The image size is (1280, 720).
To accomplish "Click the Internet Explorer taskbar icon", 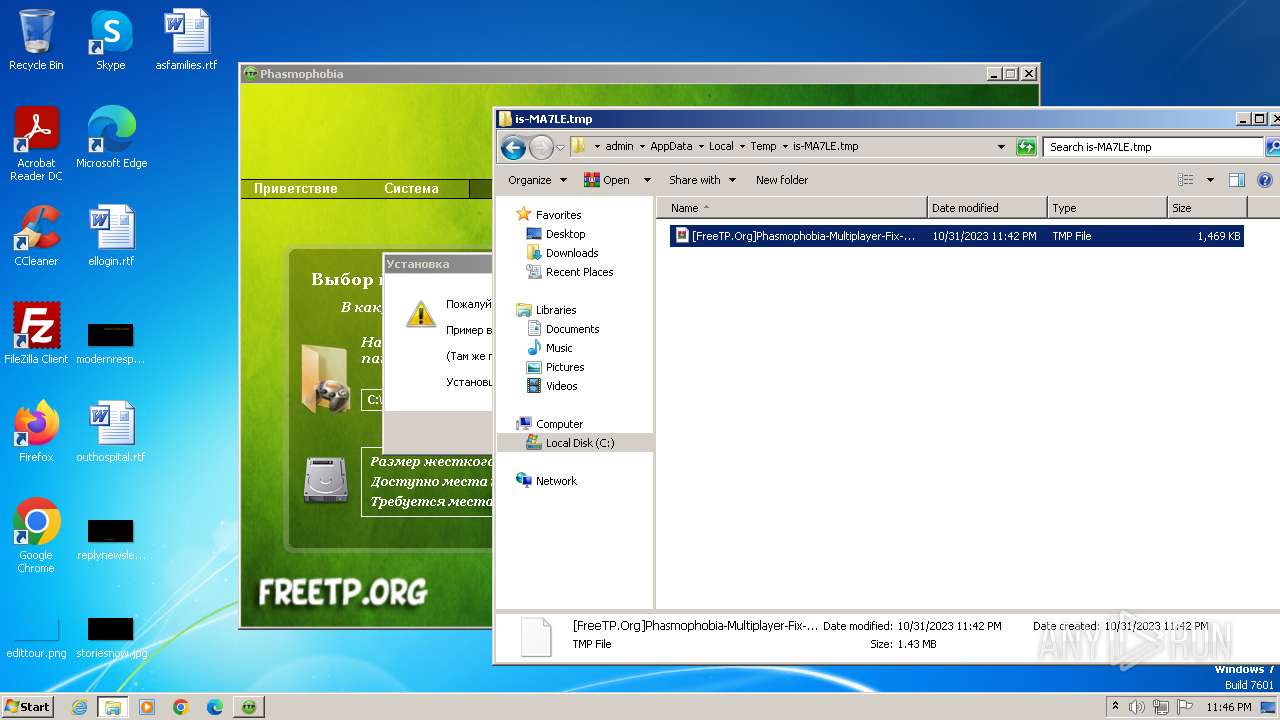I will [79, 707].
